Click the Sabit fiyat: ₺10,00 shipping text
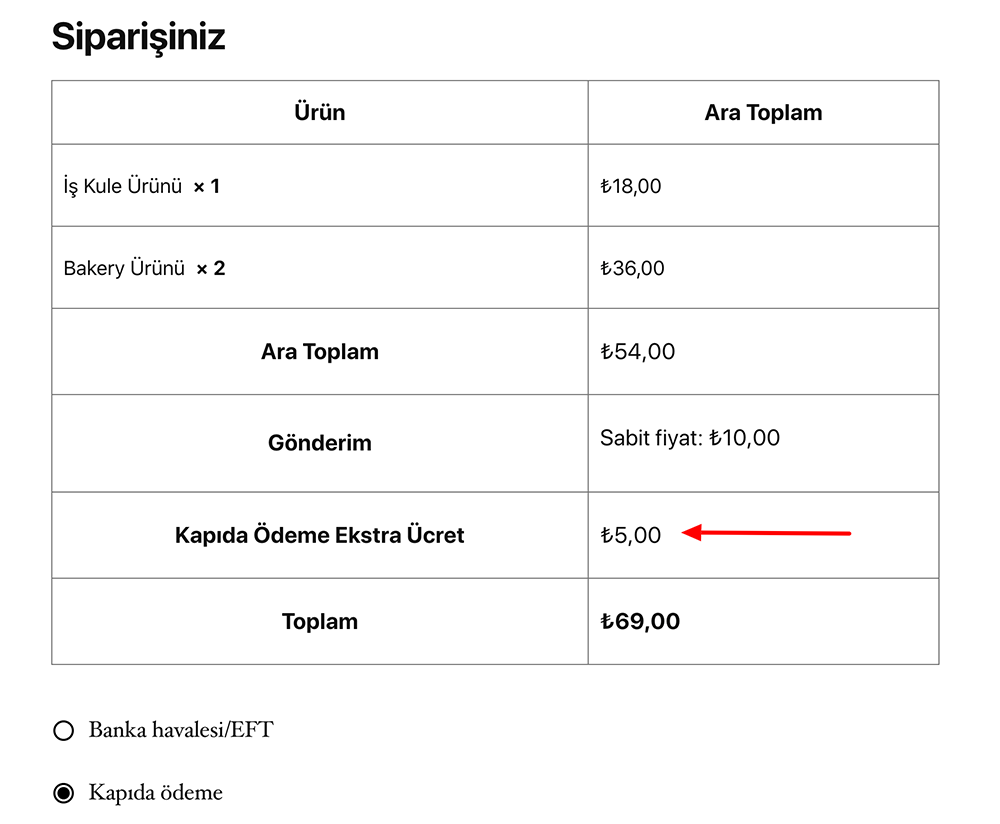 tap(690, 438)
